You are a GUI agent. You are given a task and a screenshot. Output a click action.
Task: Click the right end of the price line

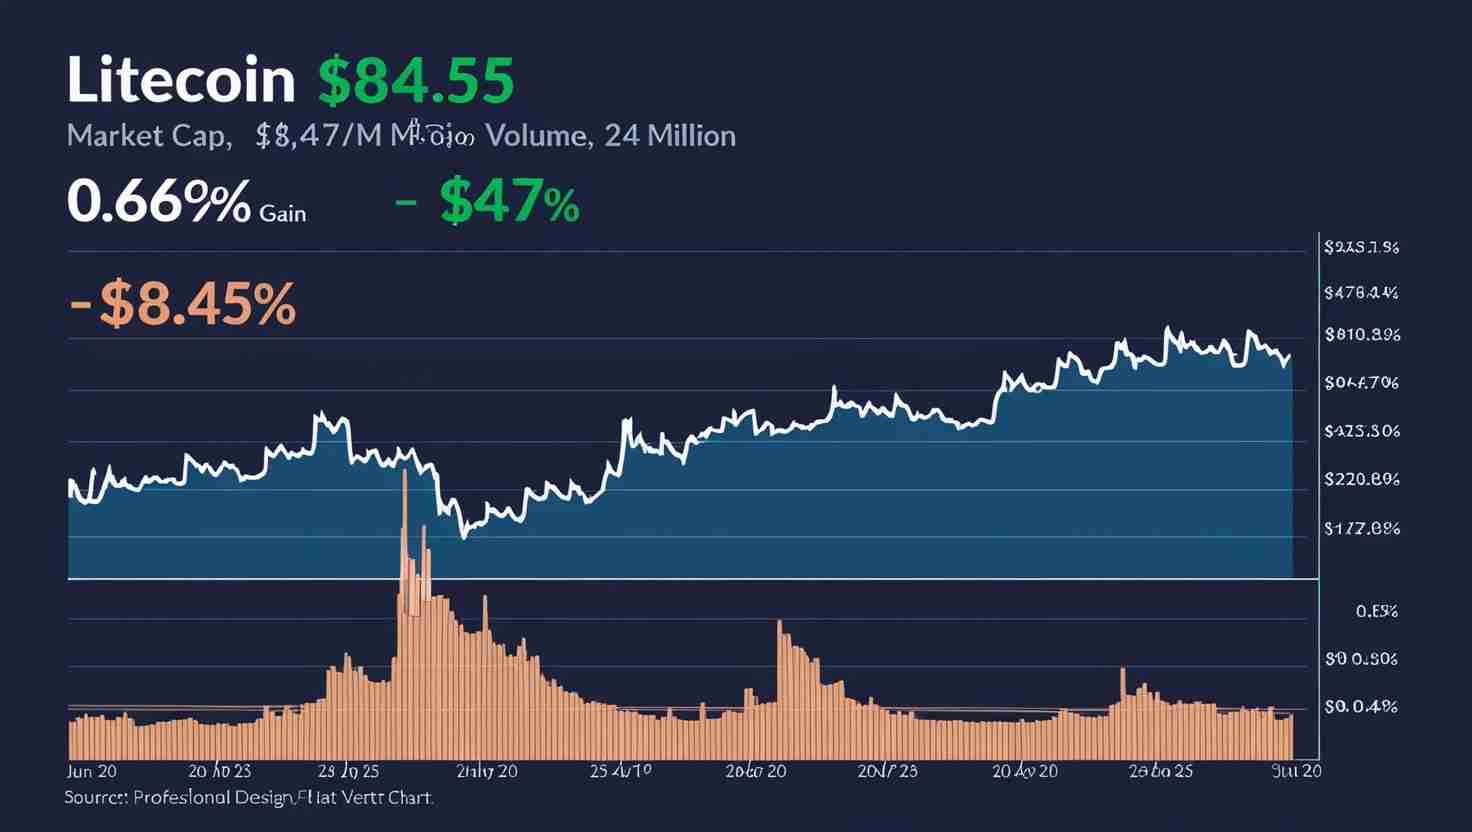pyautogui.click(x=1290, y=356)
